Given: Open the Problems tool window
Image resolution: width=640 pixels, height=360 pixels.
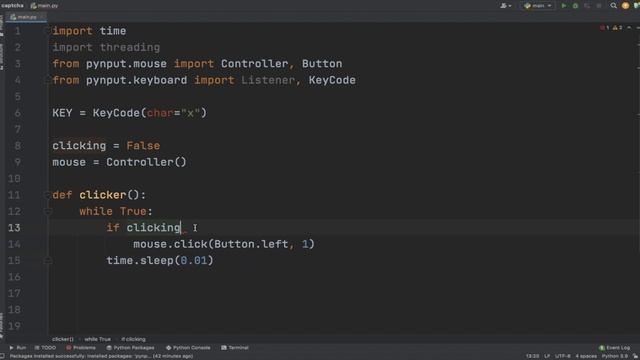Looking at the screenshot, I should point(81,348).
